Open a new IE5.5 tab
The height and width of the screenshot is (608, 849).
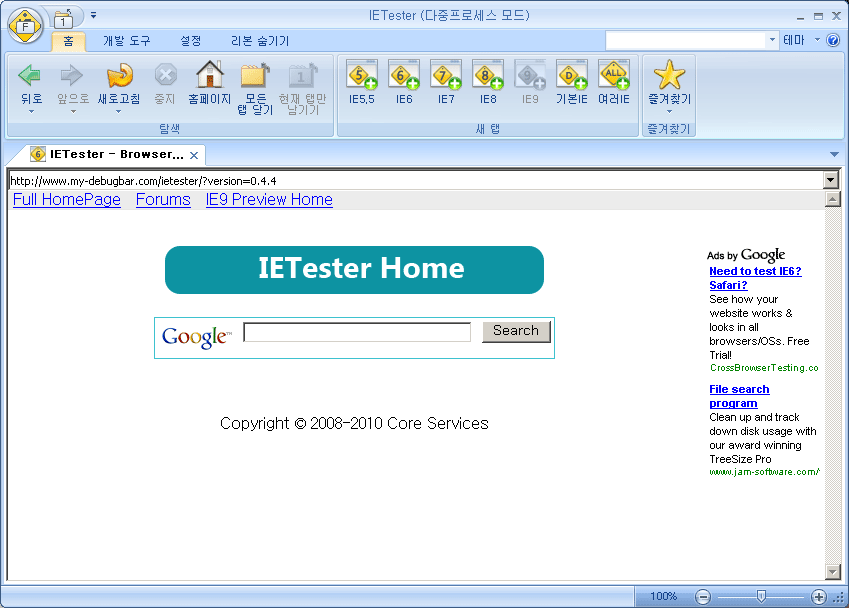click(x=362, y=76)
